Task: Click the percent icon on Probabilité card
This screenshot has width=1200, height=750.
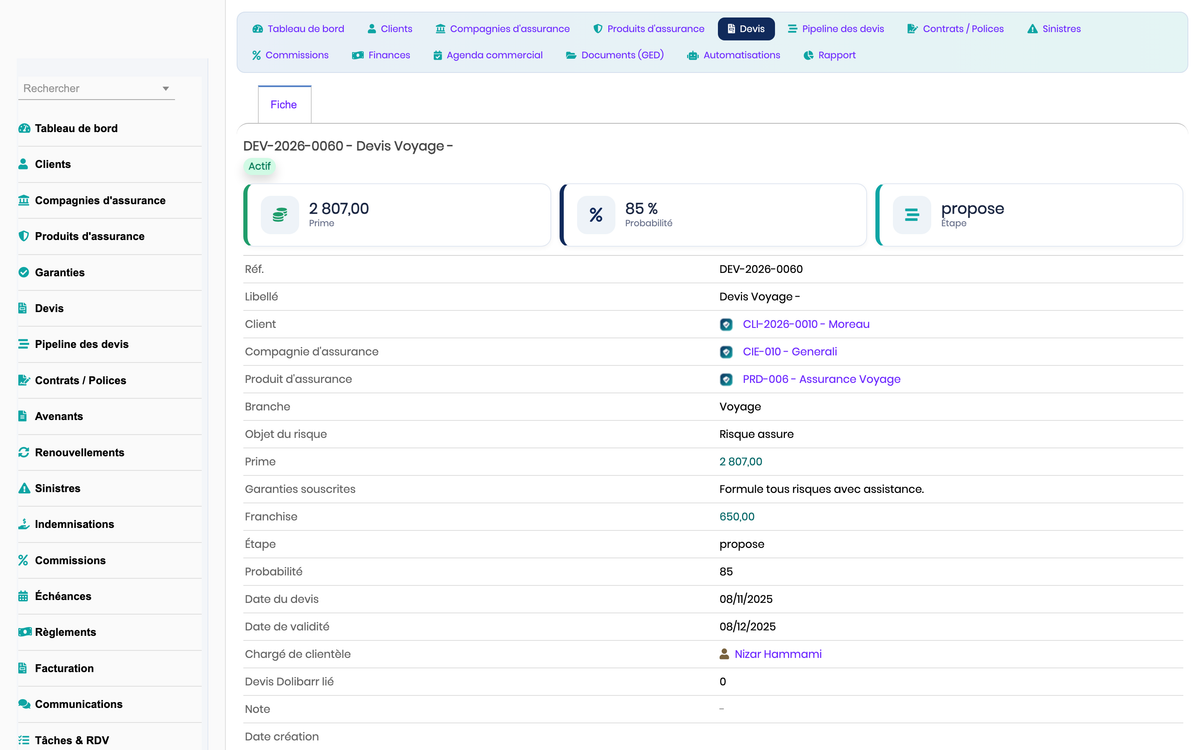Action: (x=596, y=215)
